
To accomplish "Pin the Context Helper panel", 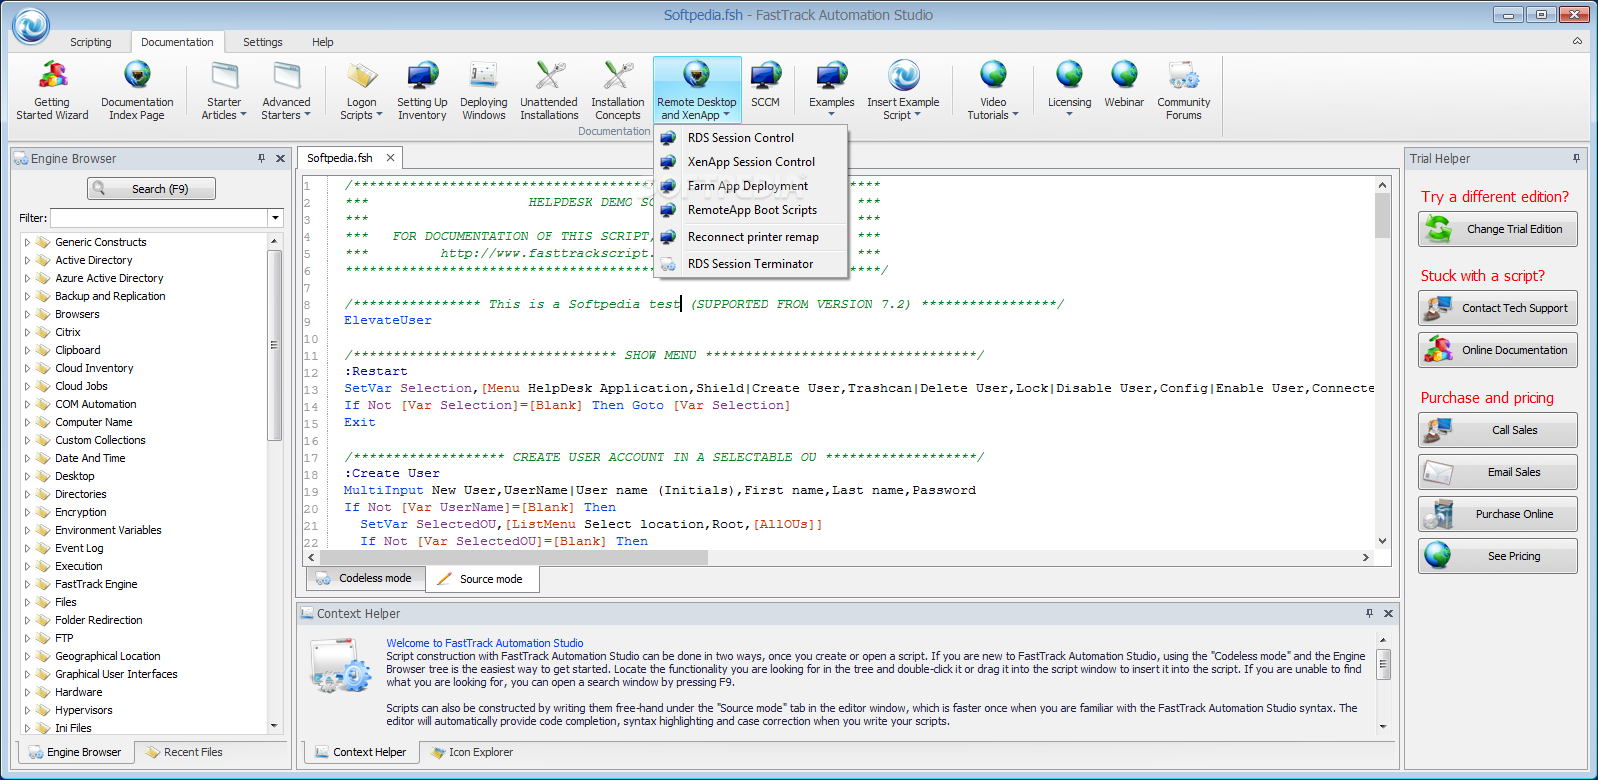I will (x=1369, y=613).
